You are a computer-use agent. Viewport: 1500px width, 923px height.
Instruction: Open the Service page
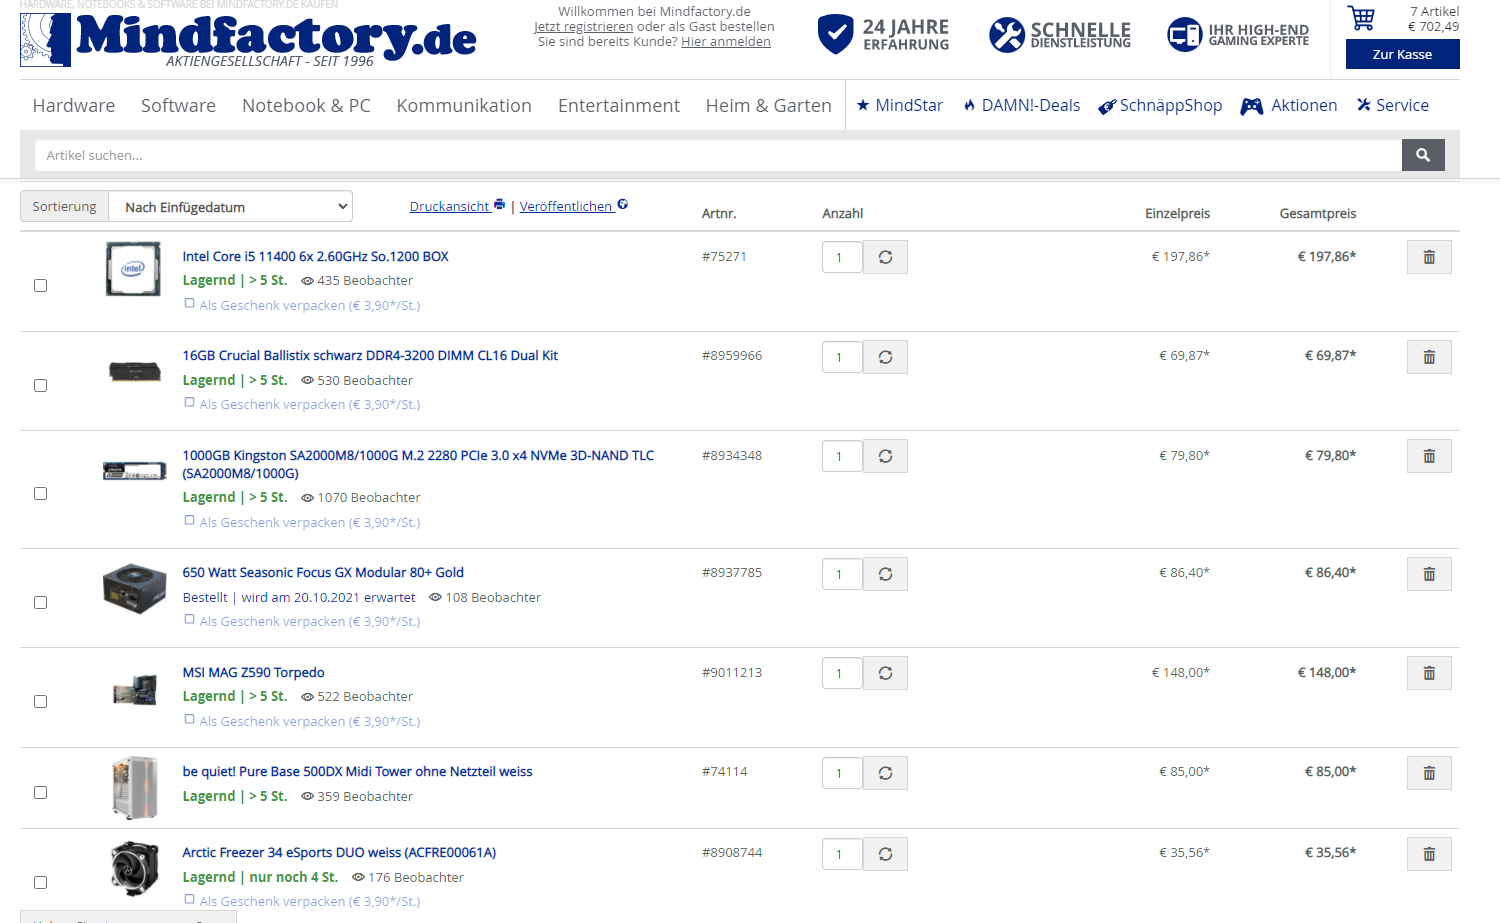(x=1393, y=105)
